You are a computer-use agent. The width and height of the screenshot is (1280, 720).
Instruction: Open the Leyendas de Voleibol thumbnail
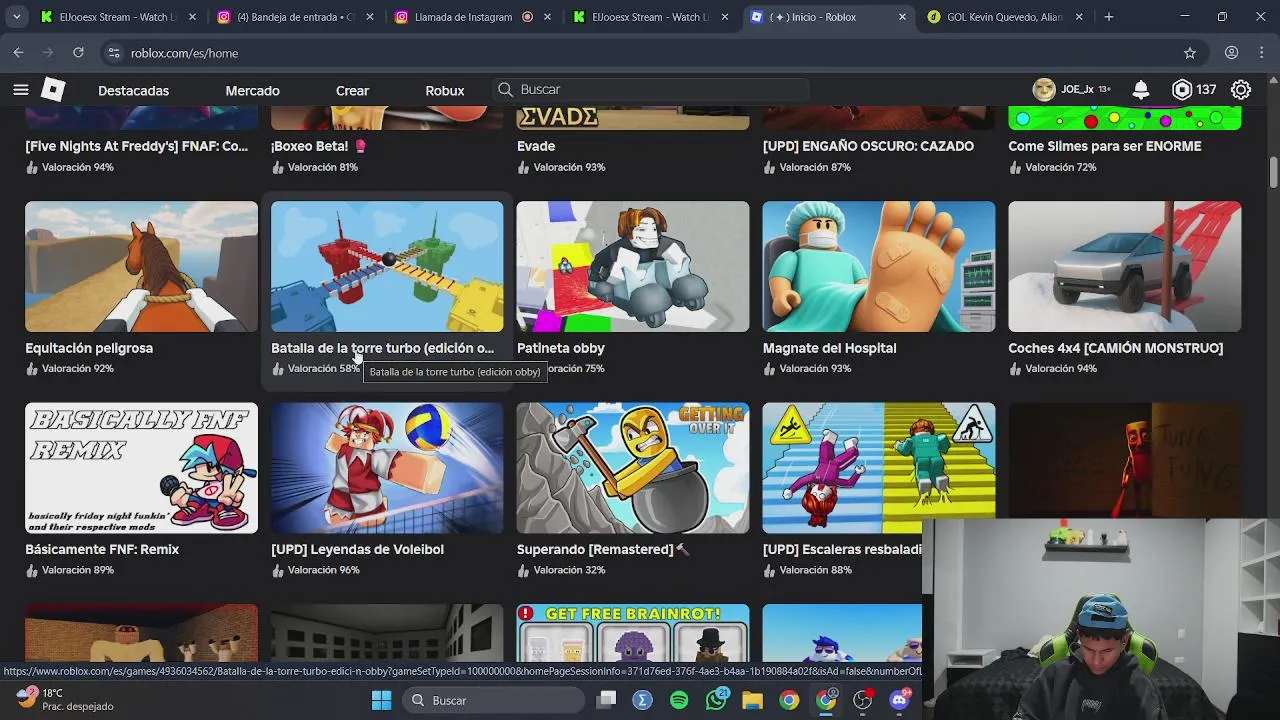387,468
